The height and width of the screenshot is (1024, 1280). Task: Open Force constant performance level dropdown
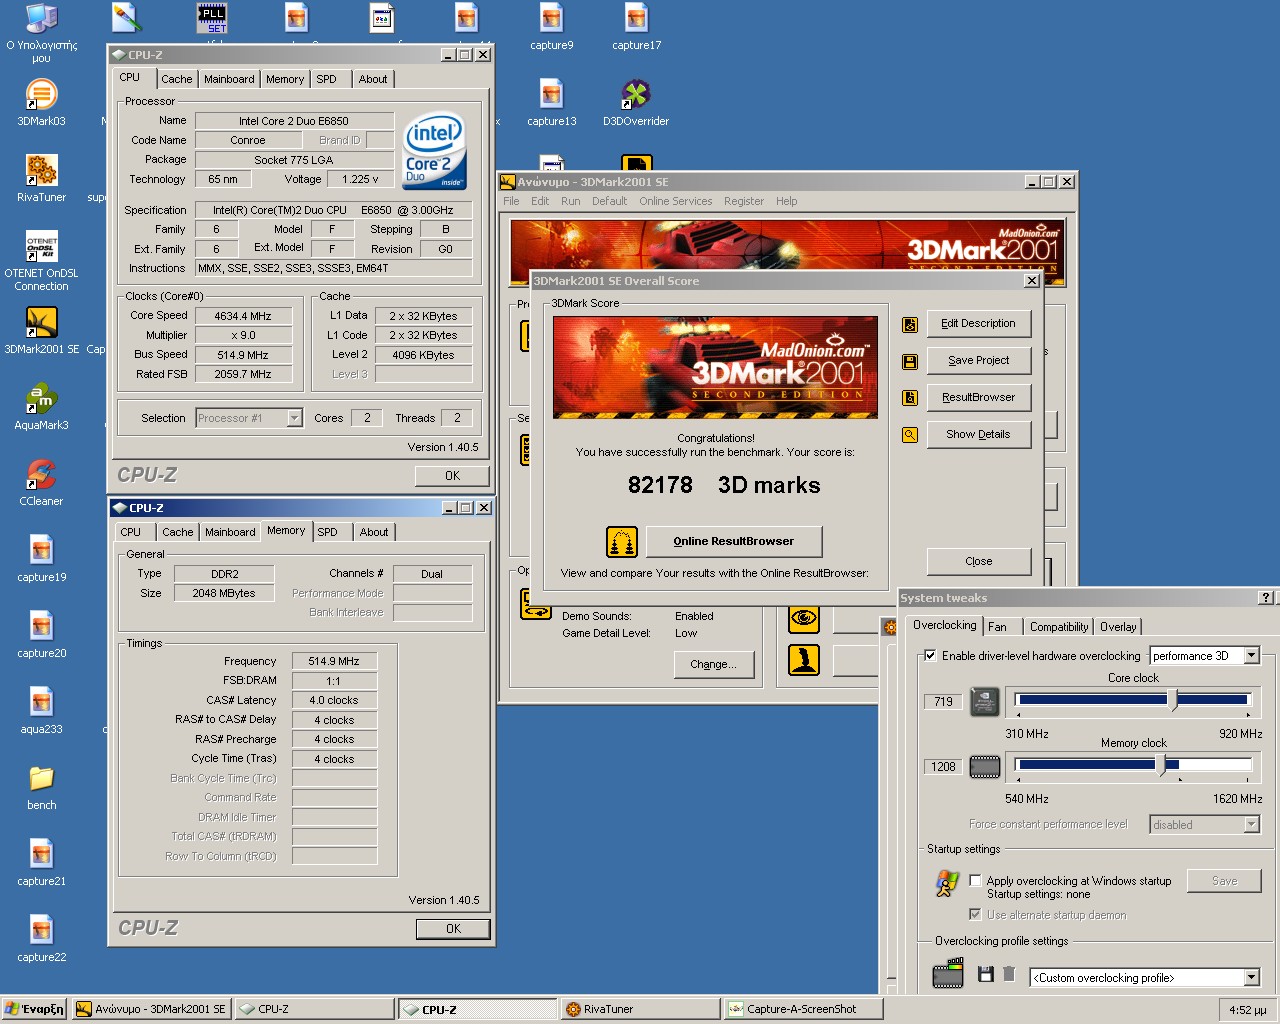1251,825
